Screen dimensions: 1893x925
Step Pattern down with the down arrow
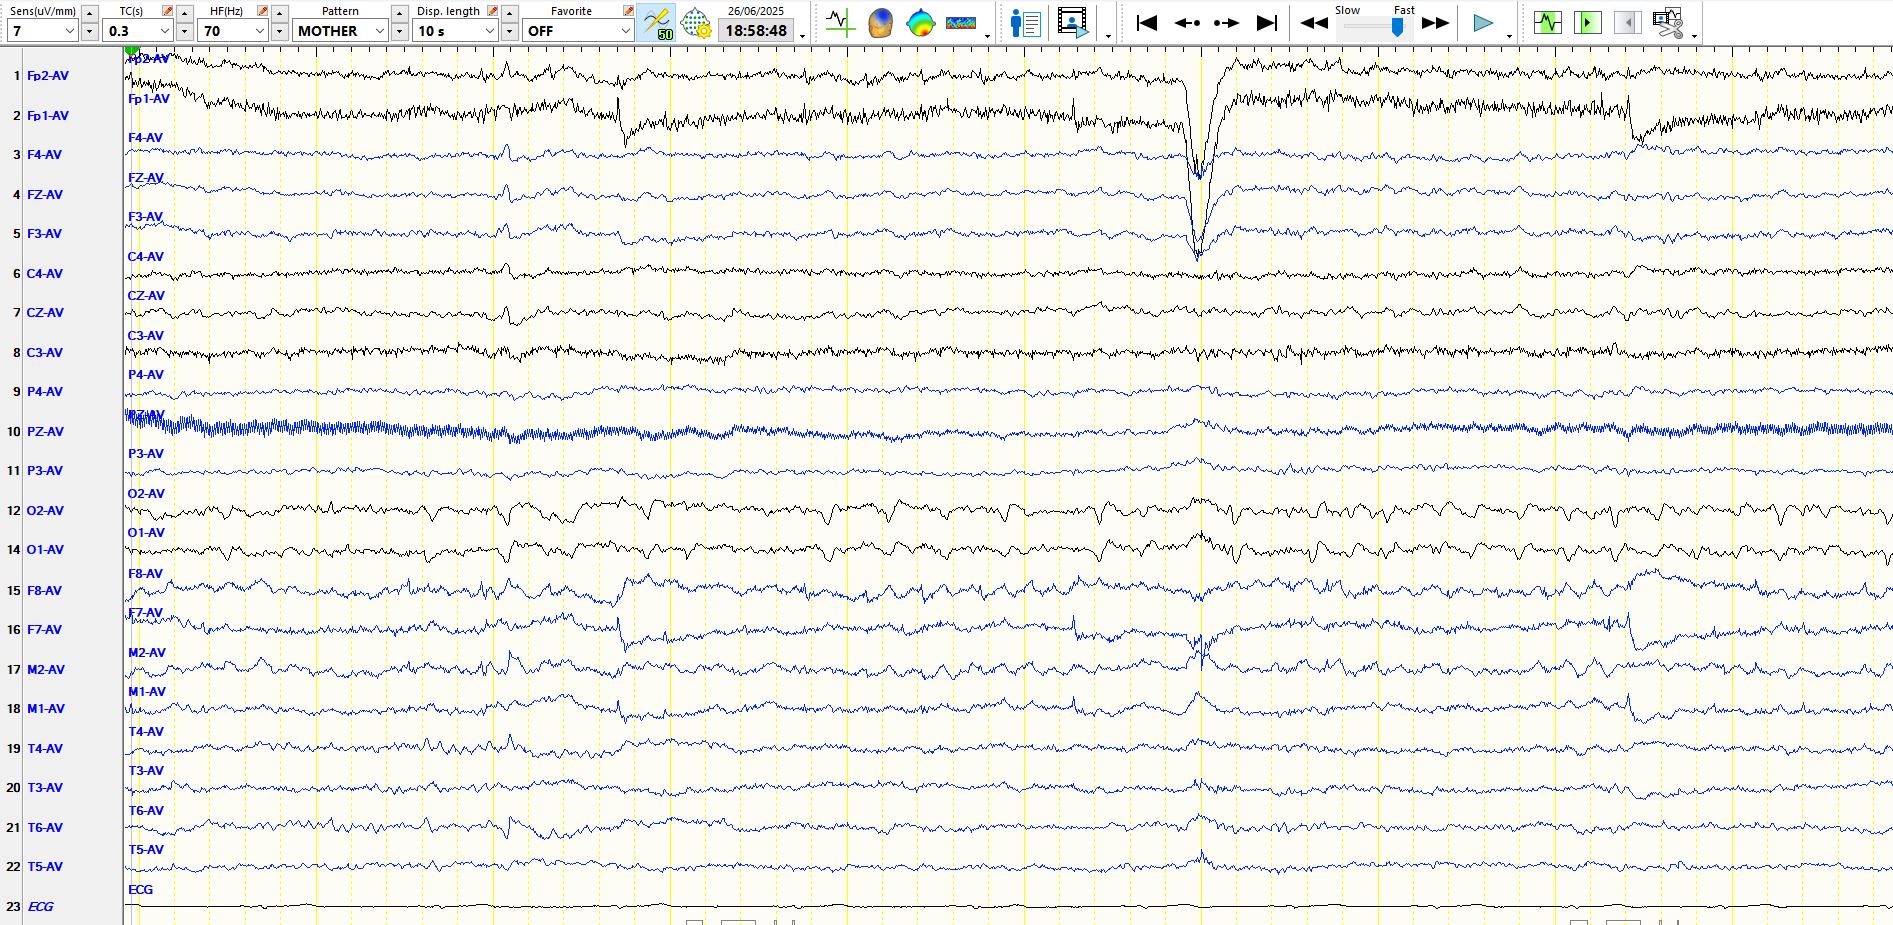[x=400, y=31]
